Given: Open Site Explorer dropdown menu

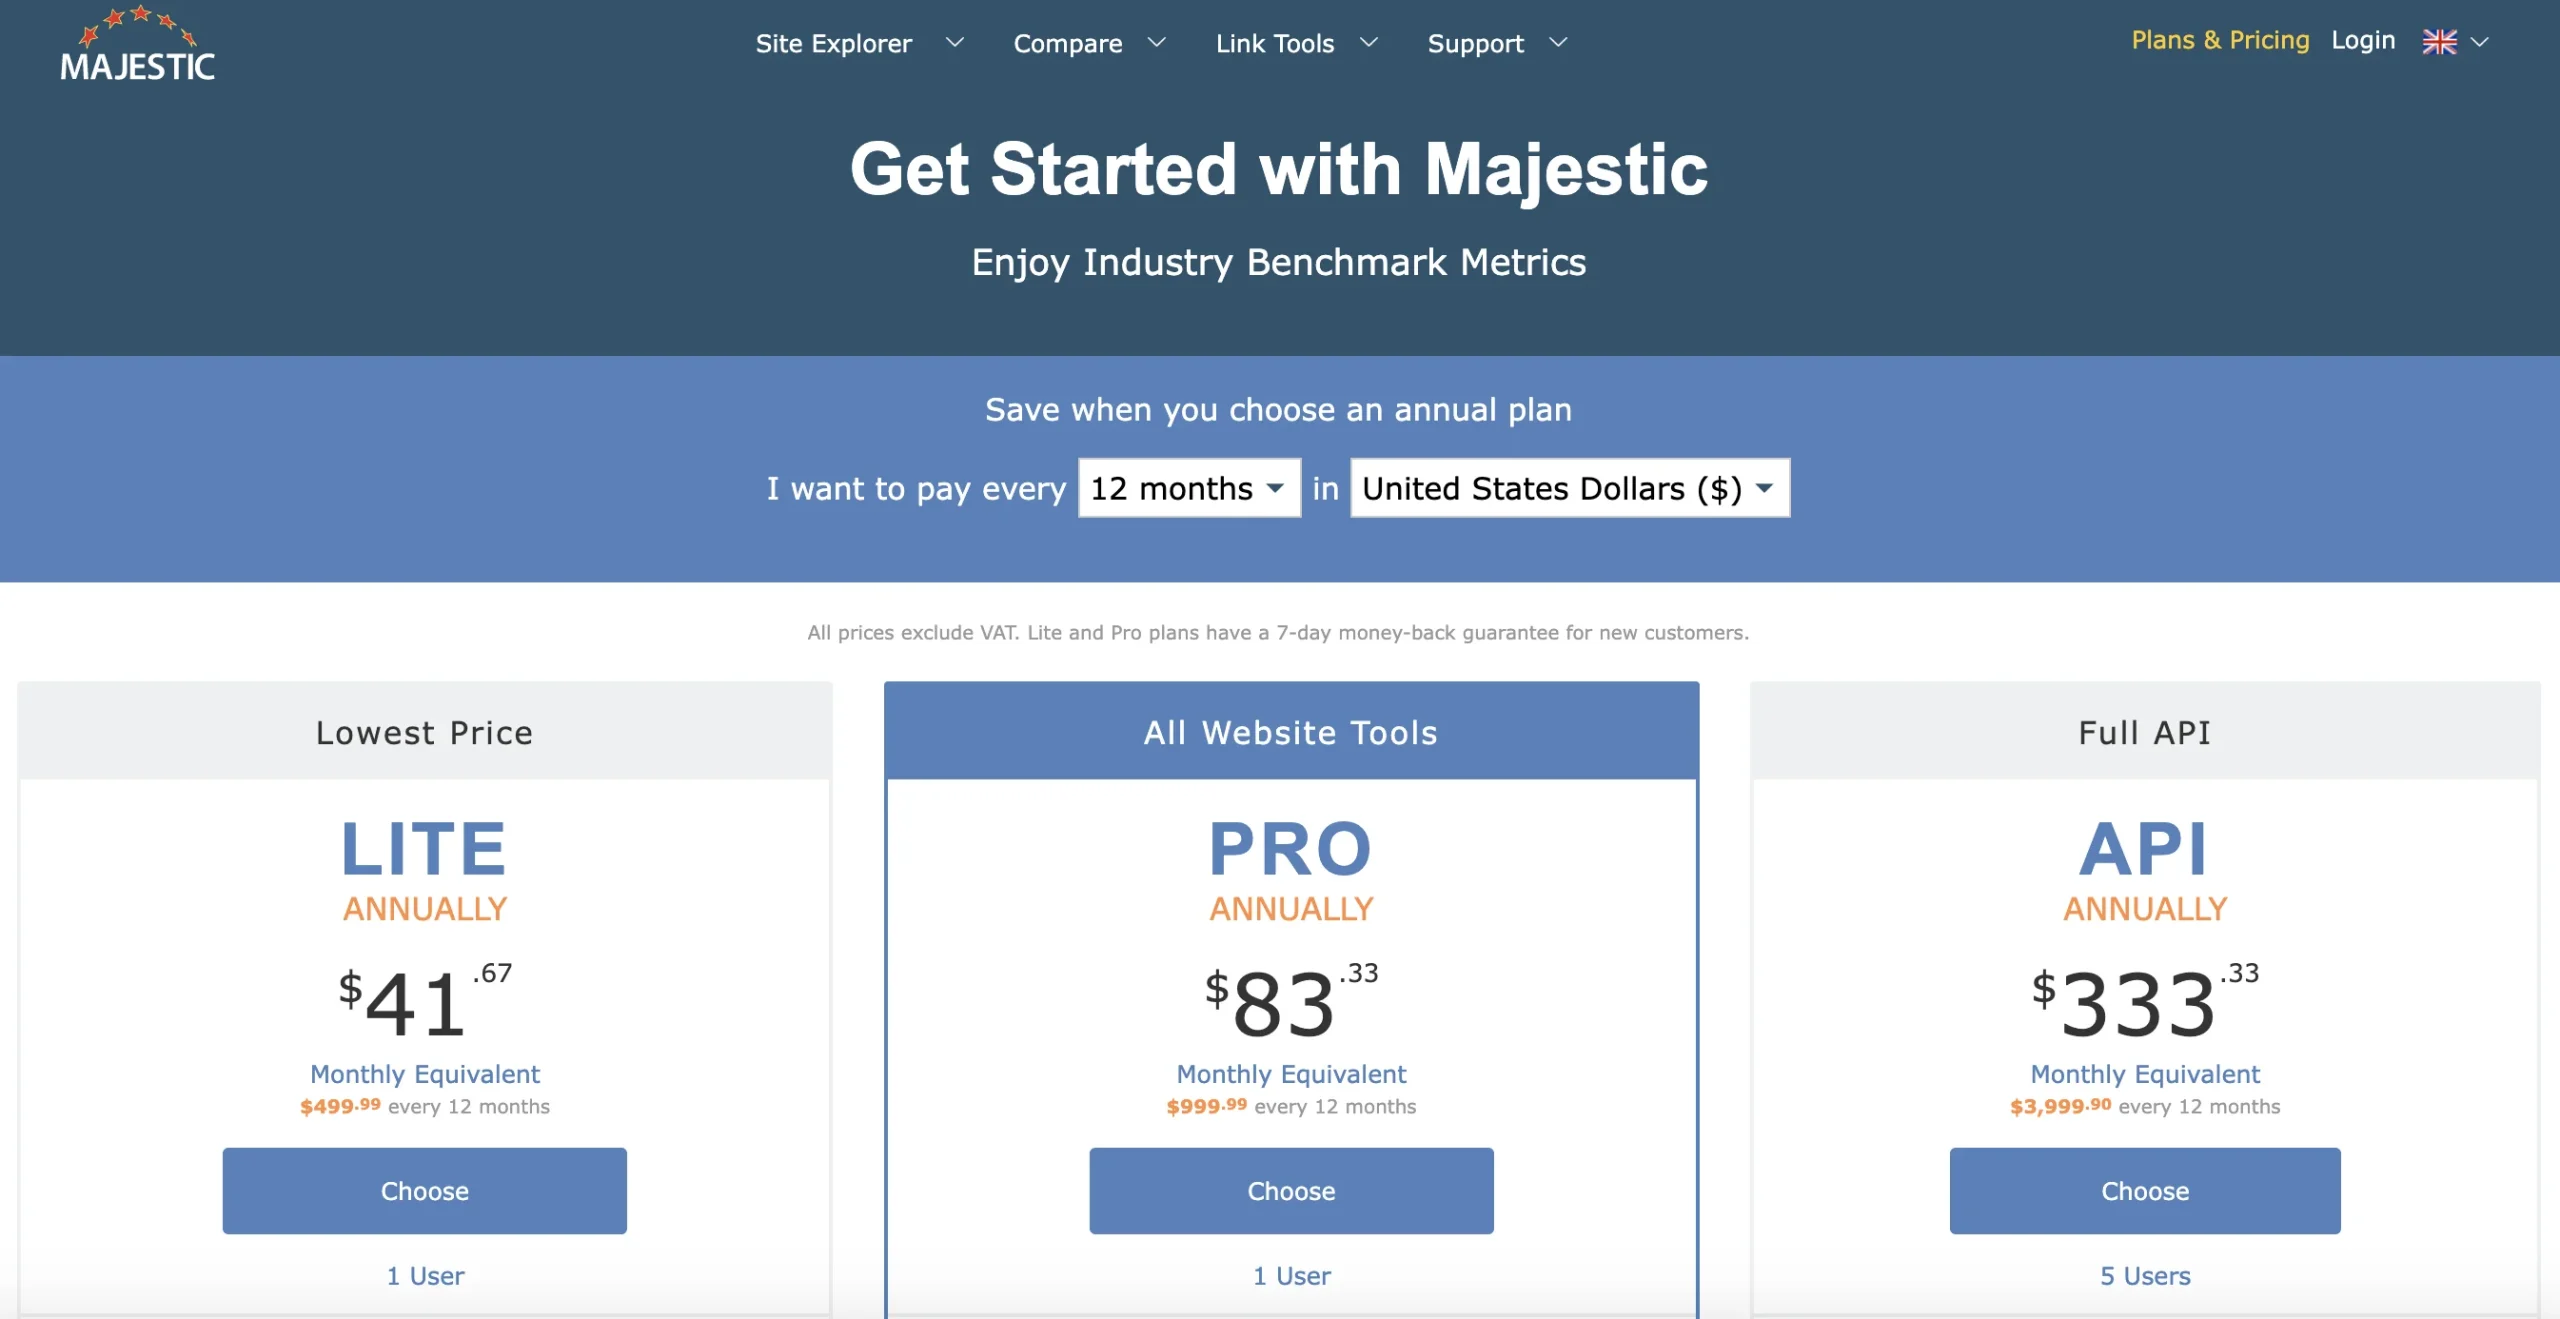Looking at the screenshot, I should click(x=858, y=42).
